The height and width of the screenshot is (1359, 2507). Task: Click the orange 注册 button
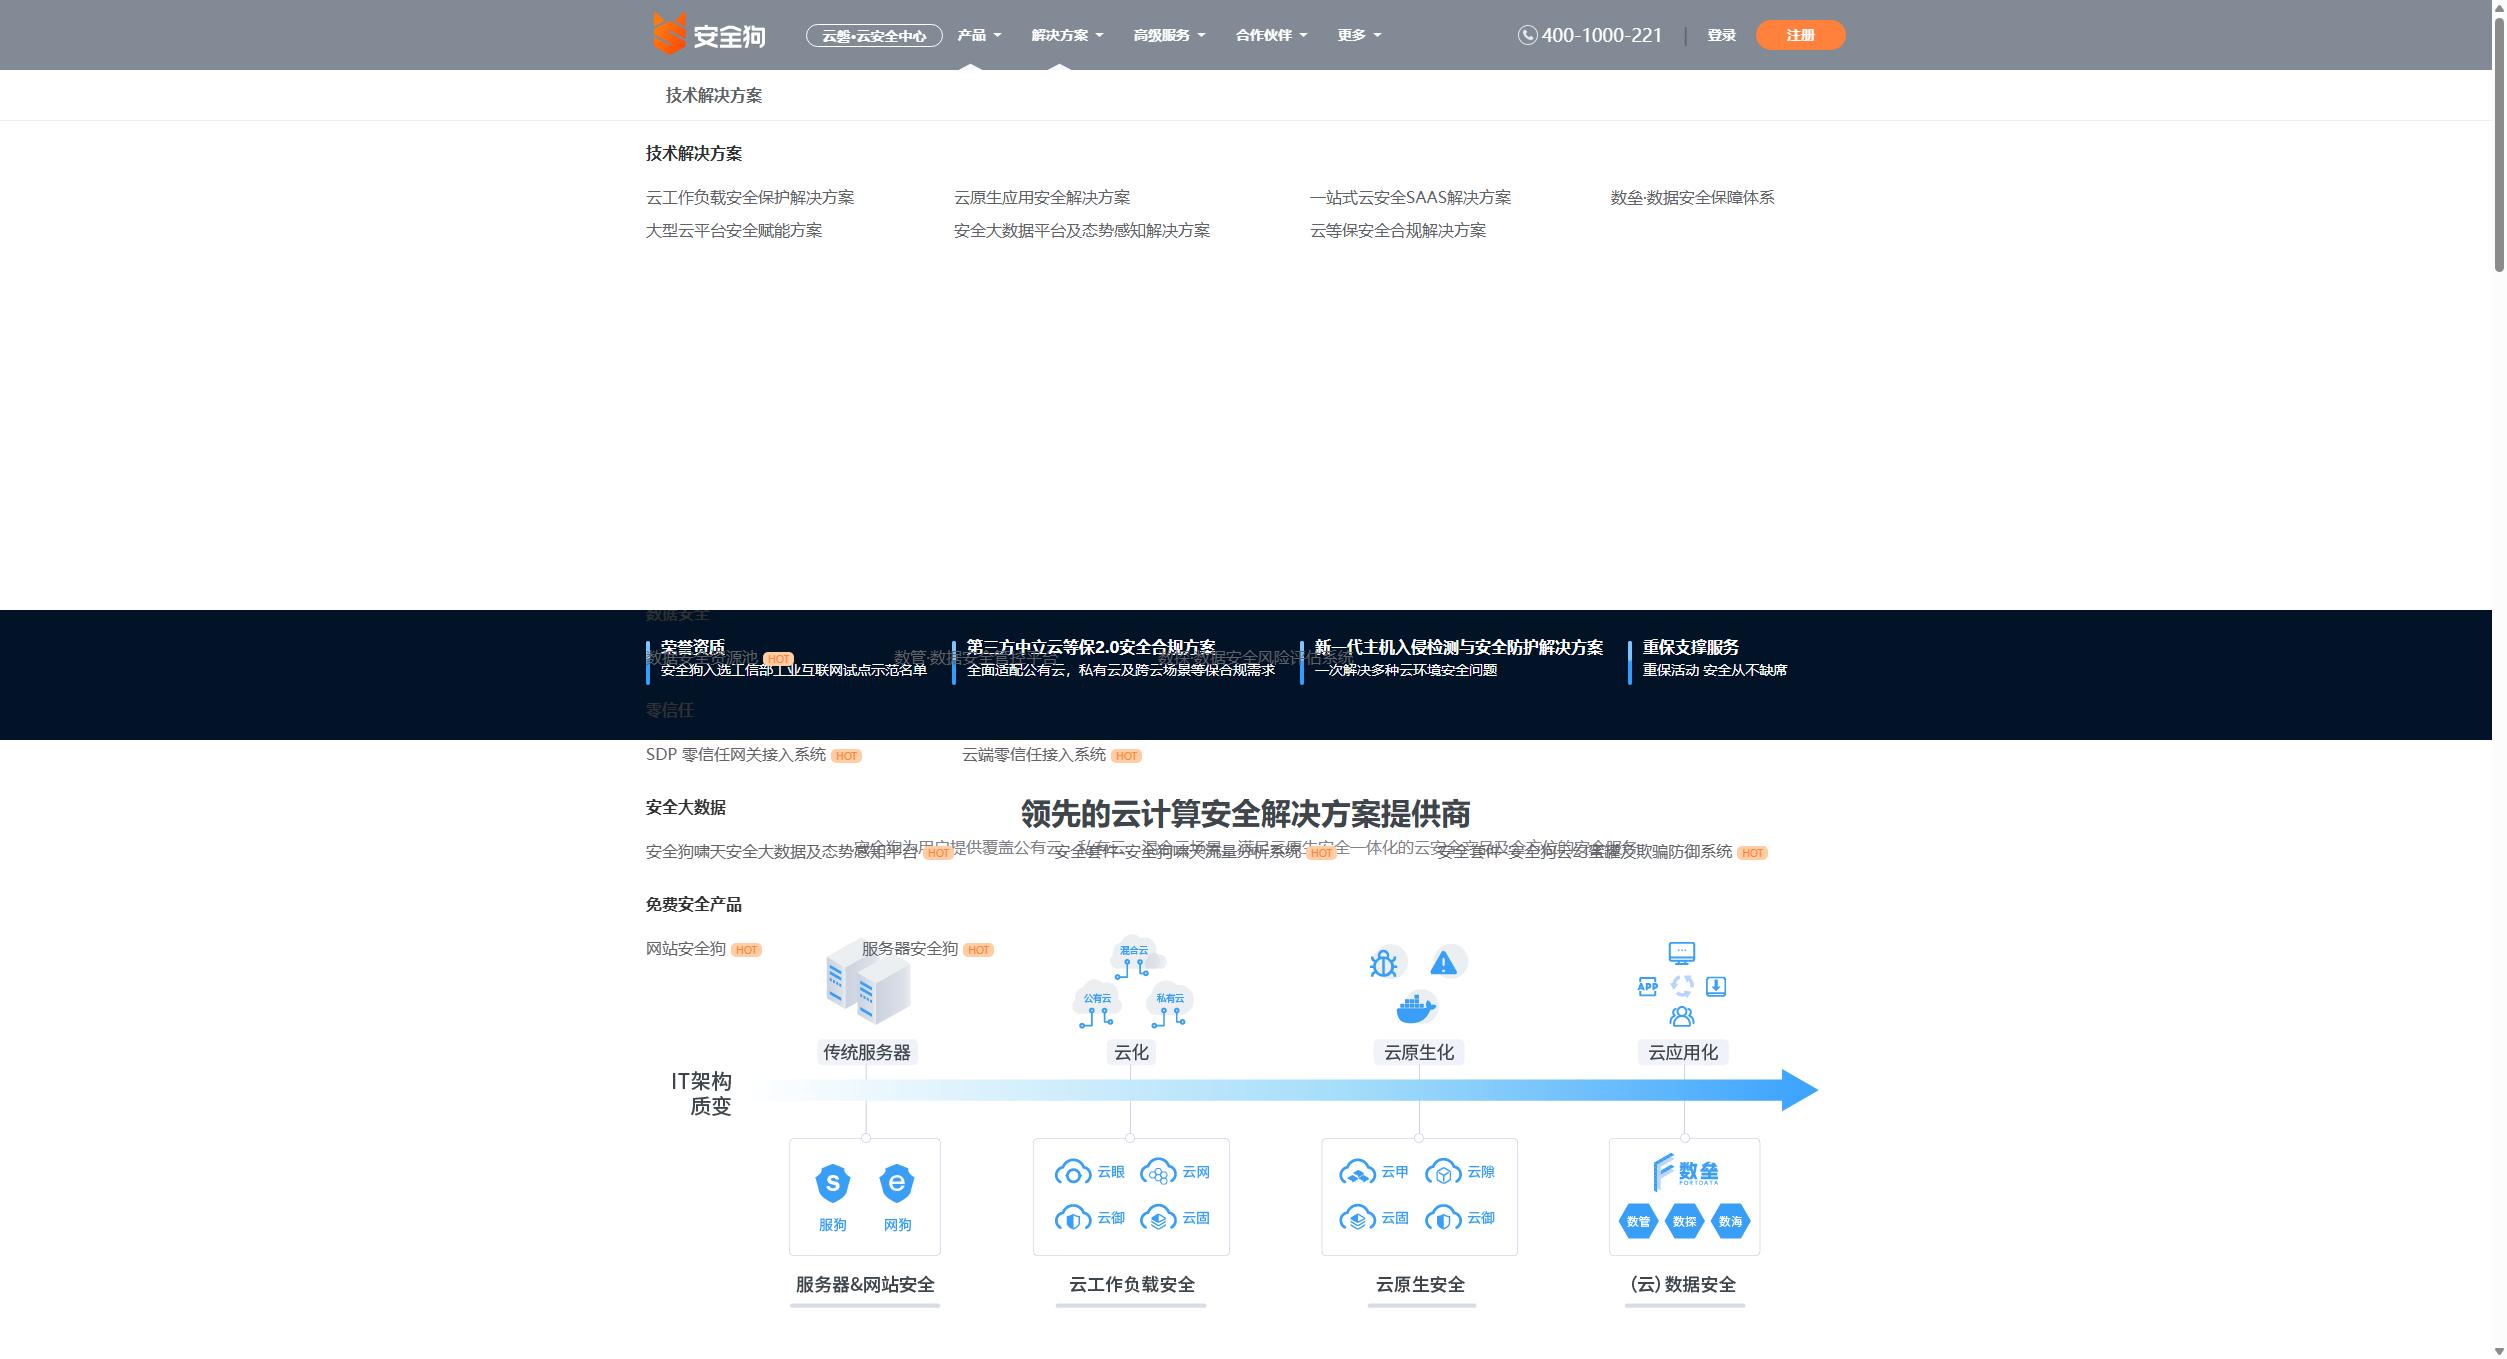(1800, 35)
